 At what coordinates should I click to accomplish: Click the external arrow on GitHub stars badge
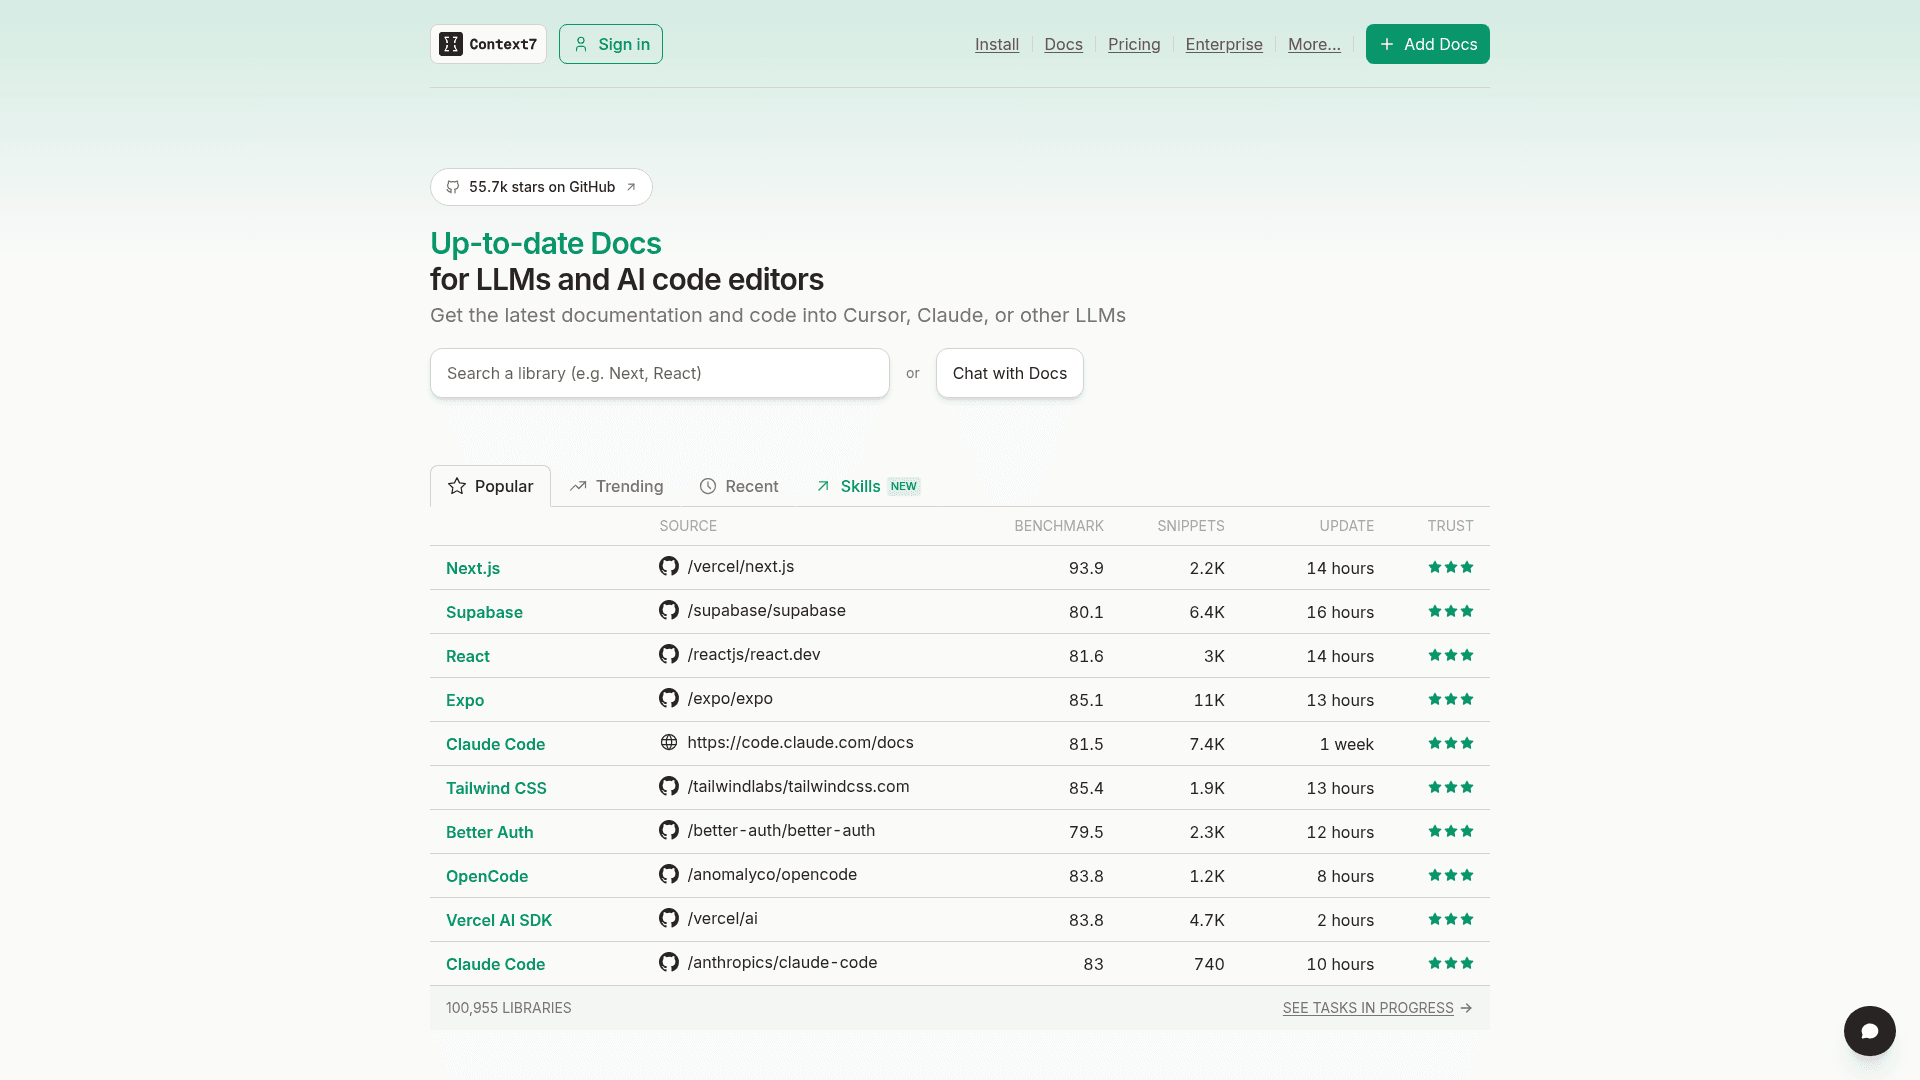631,187
